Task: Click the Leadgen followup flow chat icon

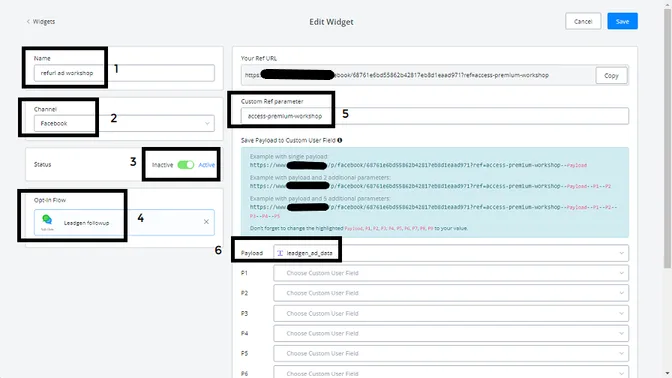Action: [47, 220]
